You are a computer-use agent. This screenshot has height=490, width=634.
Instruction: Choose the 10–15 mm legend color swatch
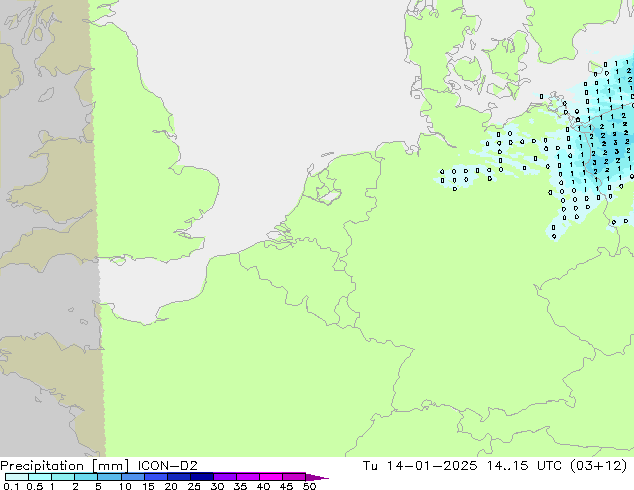[133, 477]
